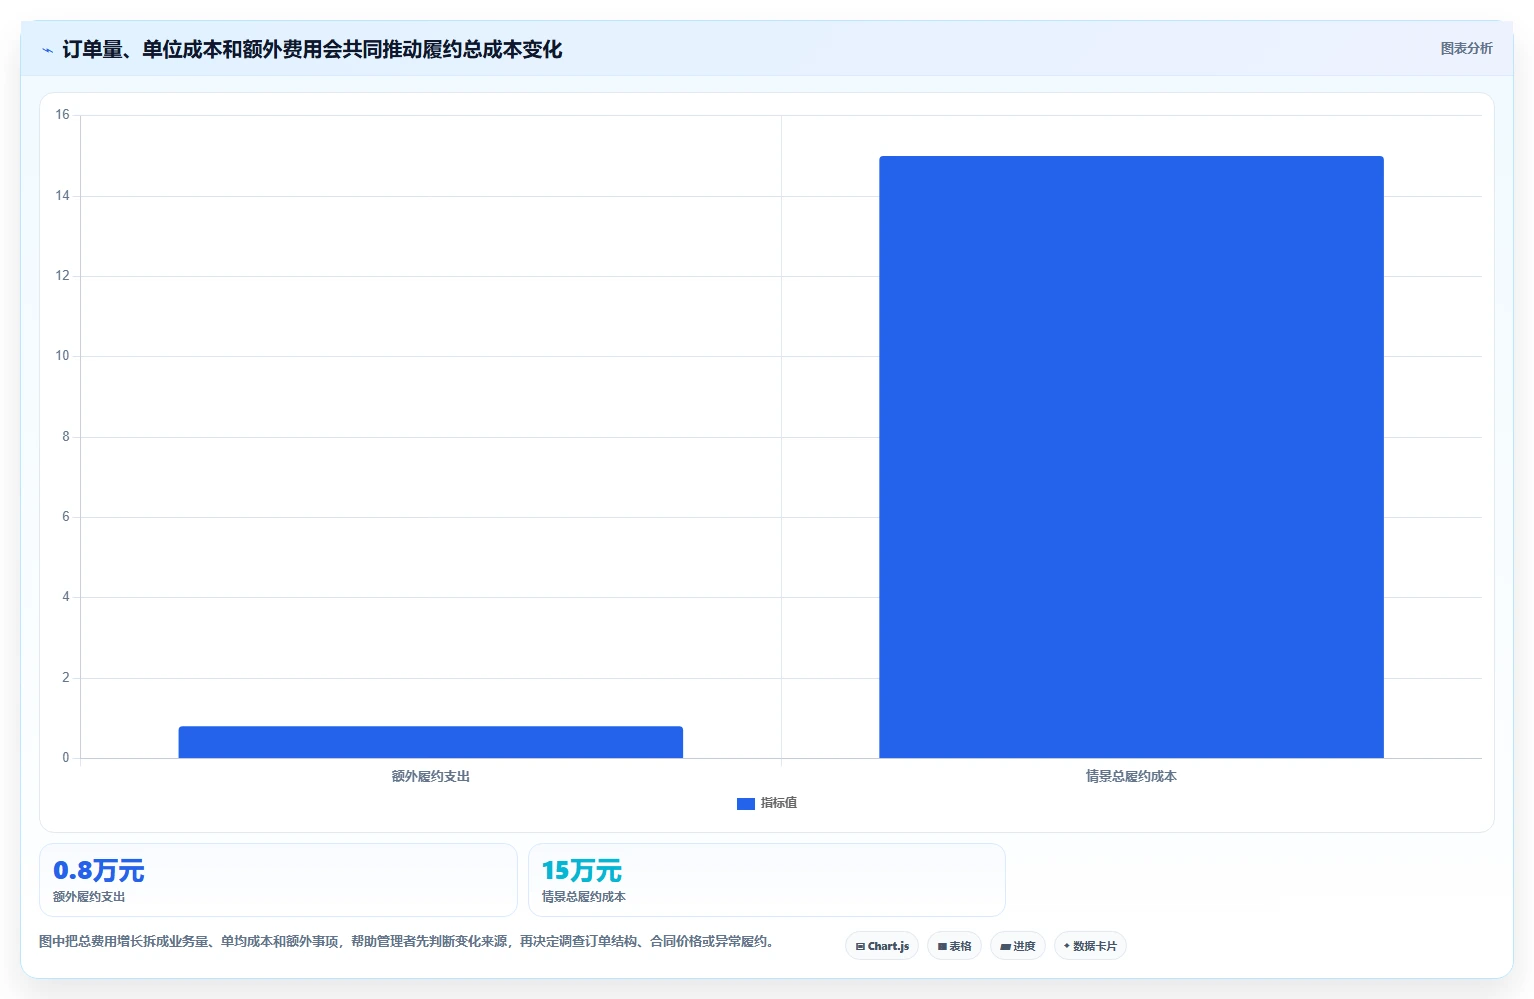Click the 进度 tag
The height and width of the screenshot is (999, 1534).
1018,946
